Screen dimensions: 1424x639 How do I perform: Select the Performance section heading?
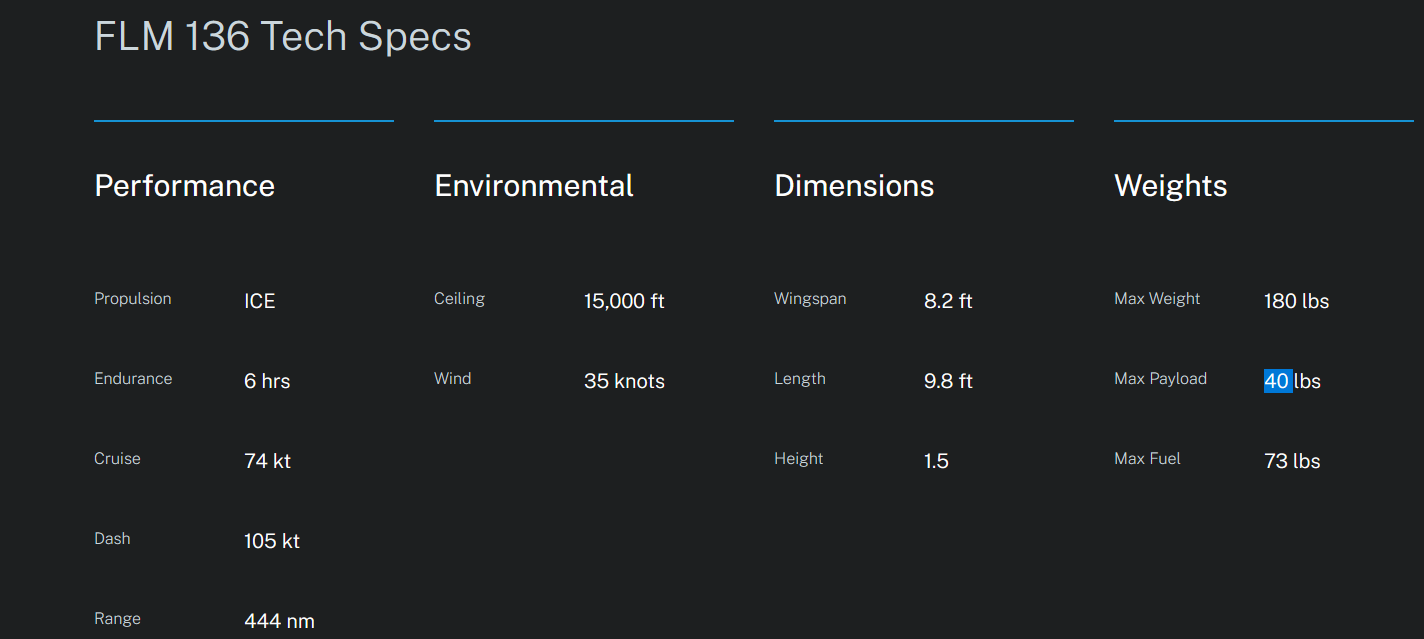point(184,186)
